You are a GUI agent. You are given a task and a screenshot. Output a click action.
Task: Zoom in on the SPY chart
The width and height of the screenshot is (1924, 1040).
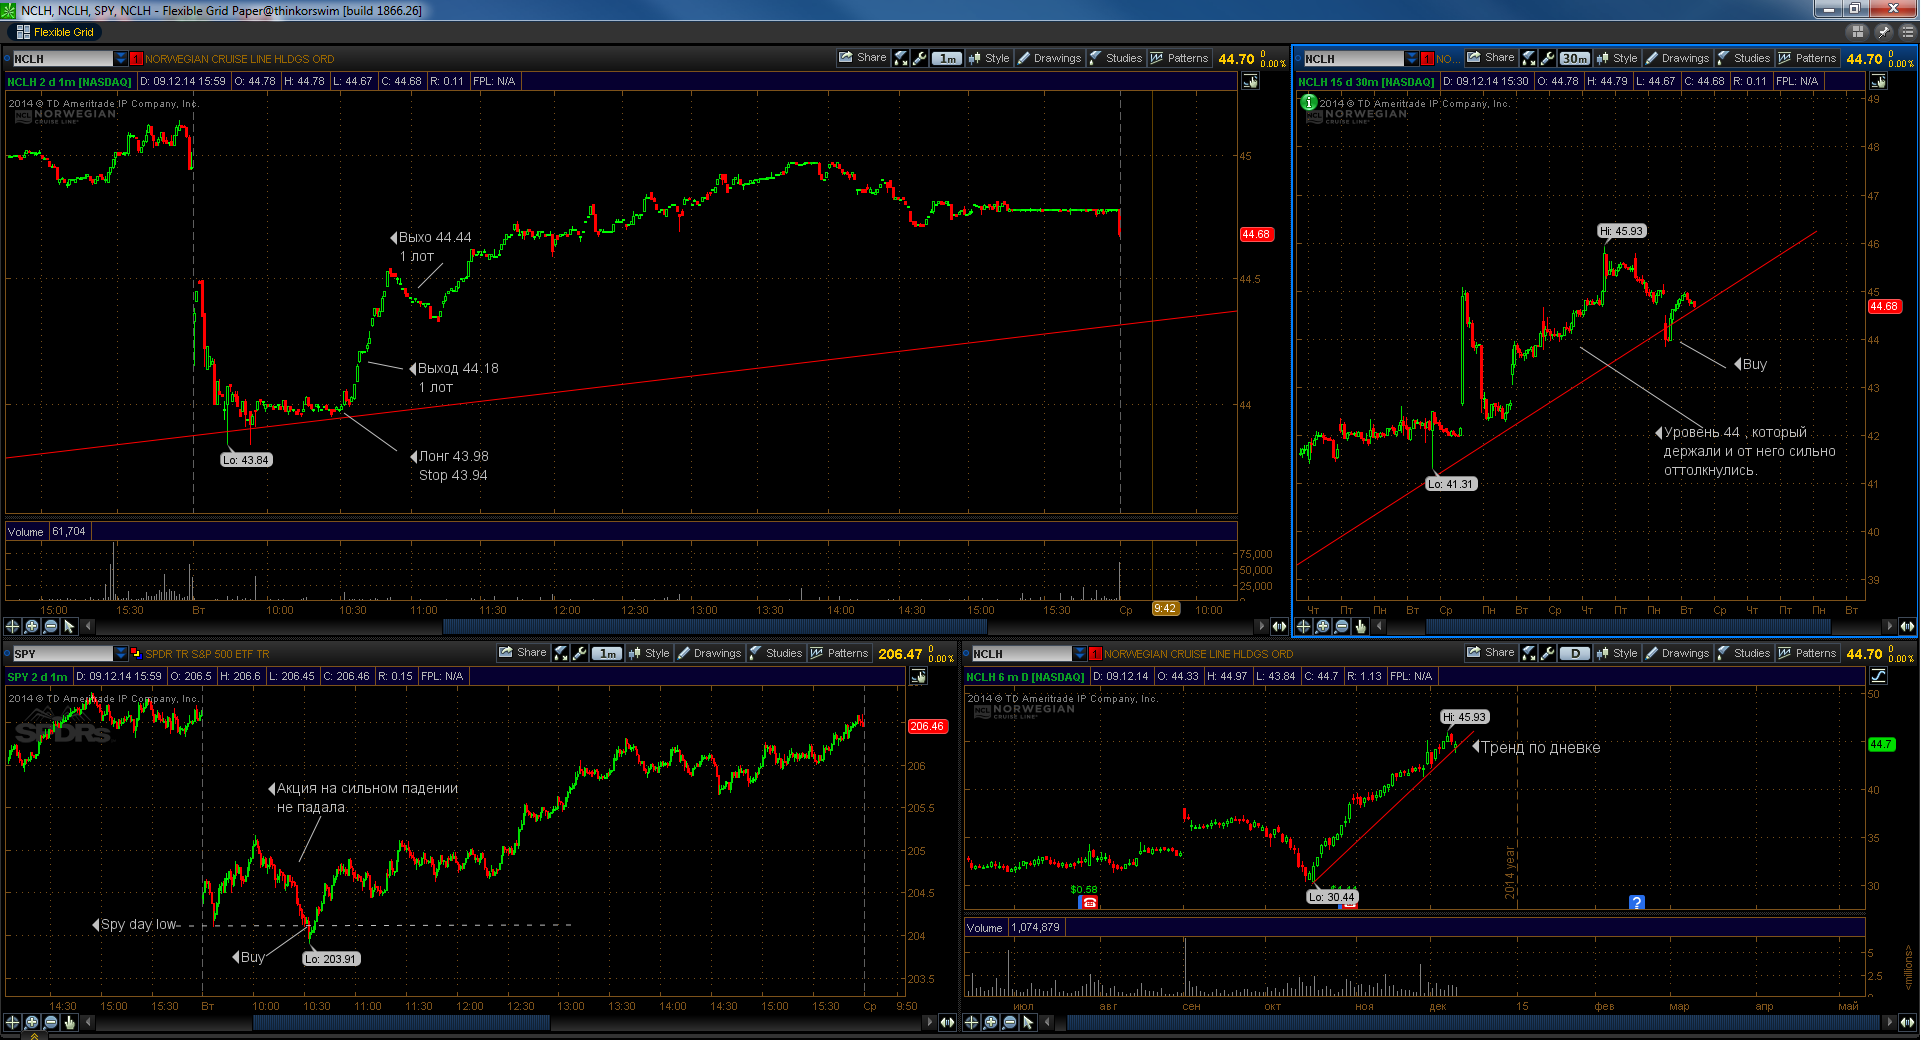click(x=32, y=1022)
